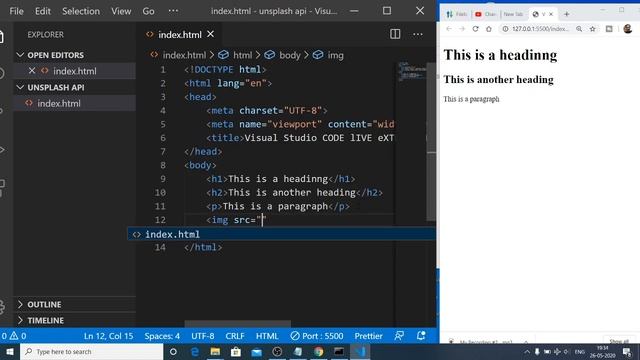Switch to the index.html editor tab
Screen dimensions: 640x360
[180, 35]
